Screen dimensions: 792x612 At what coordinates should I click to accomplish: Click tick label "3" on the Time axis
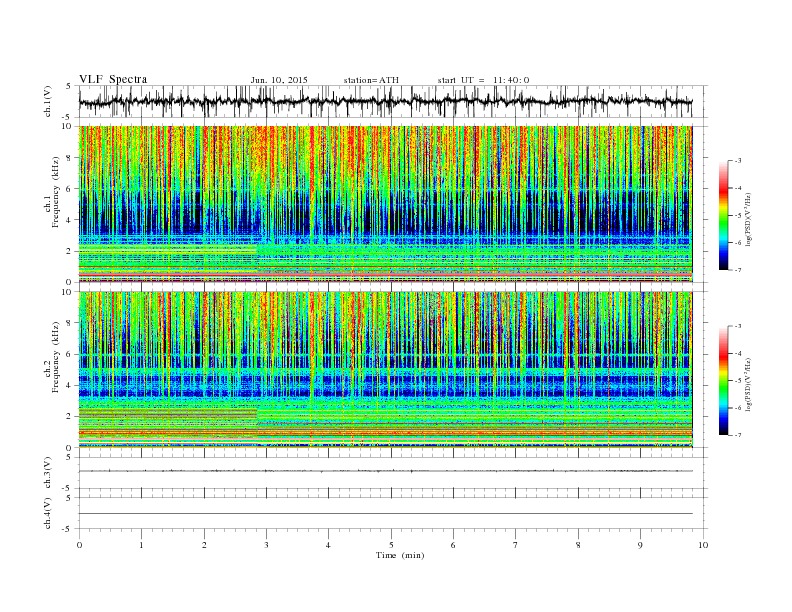266,545
